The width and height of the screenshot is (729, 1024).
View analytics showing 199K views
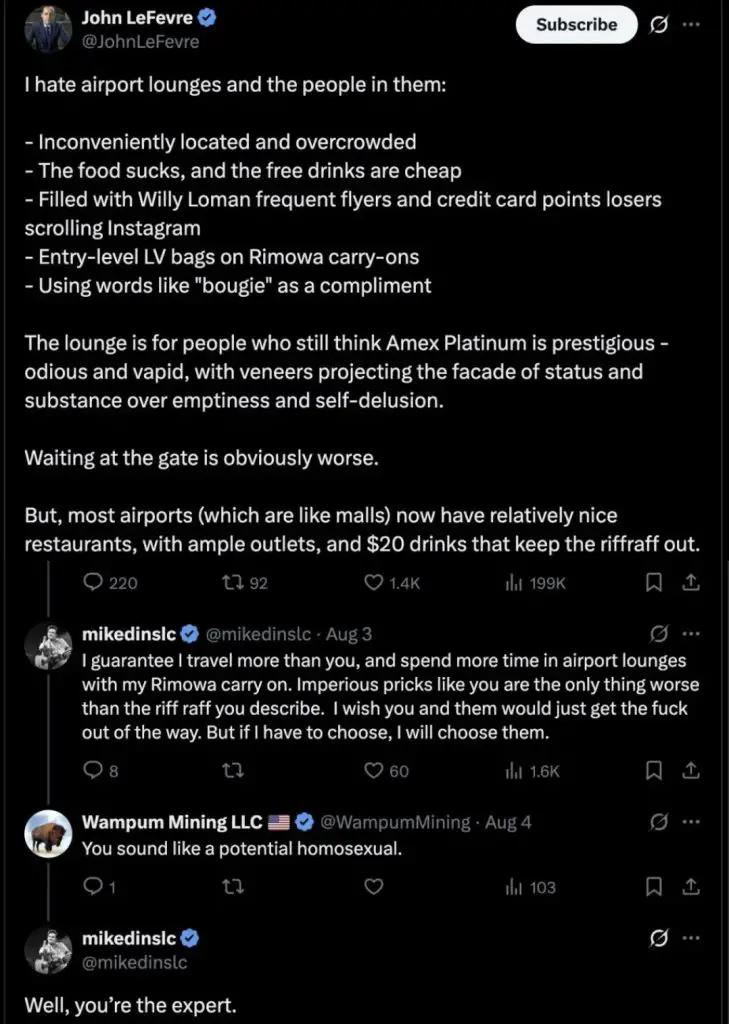[x=535, y=583]
